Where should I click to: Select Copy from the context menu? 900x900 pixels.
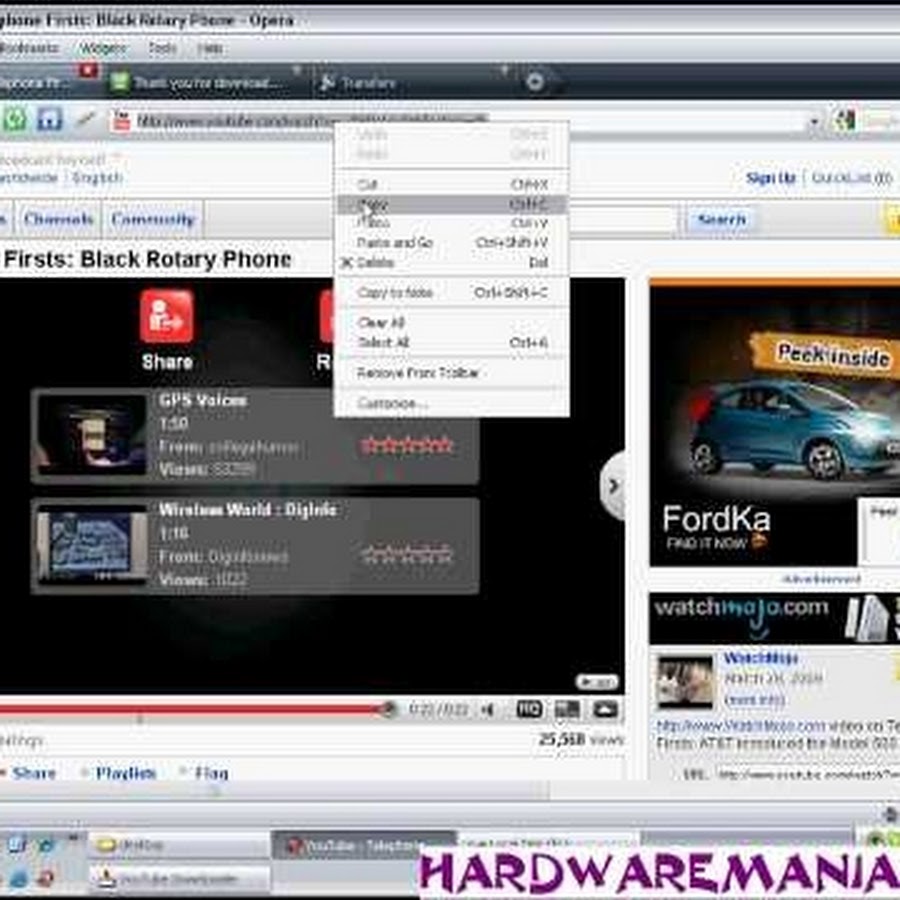[x=373, y=204]
